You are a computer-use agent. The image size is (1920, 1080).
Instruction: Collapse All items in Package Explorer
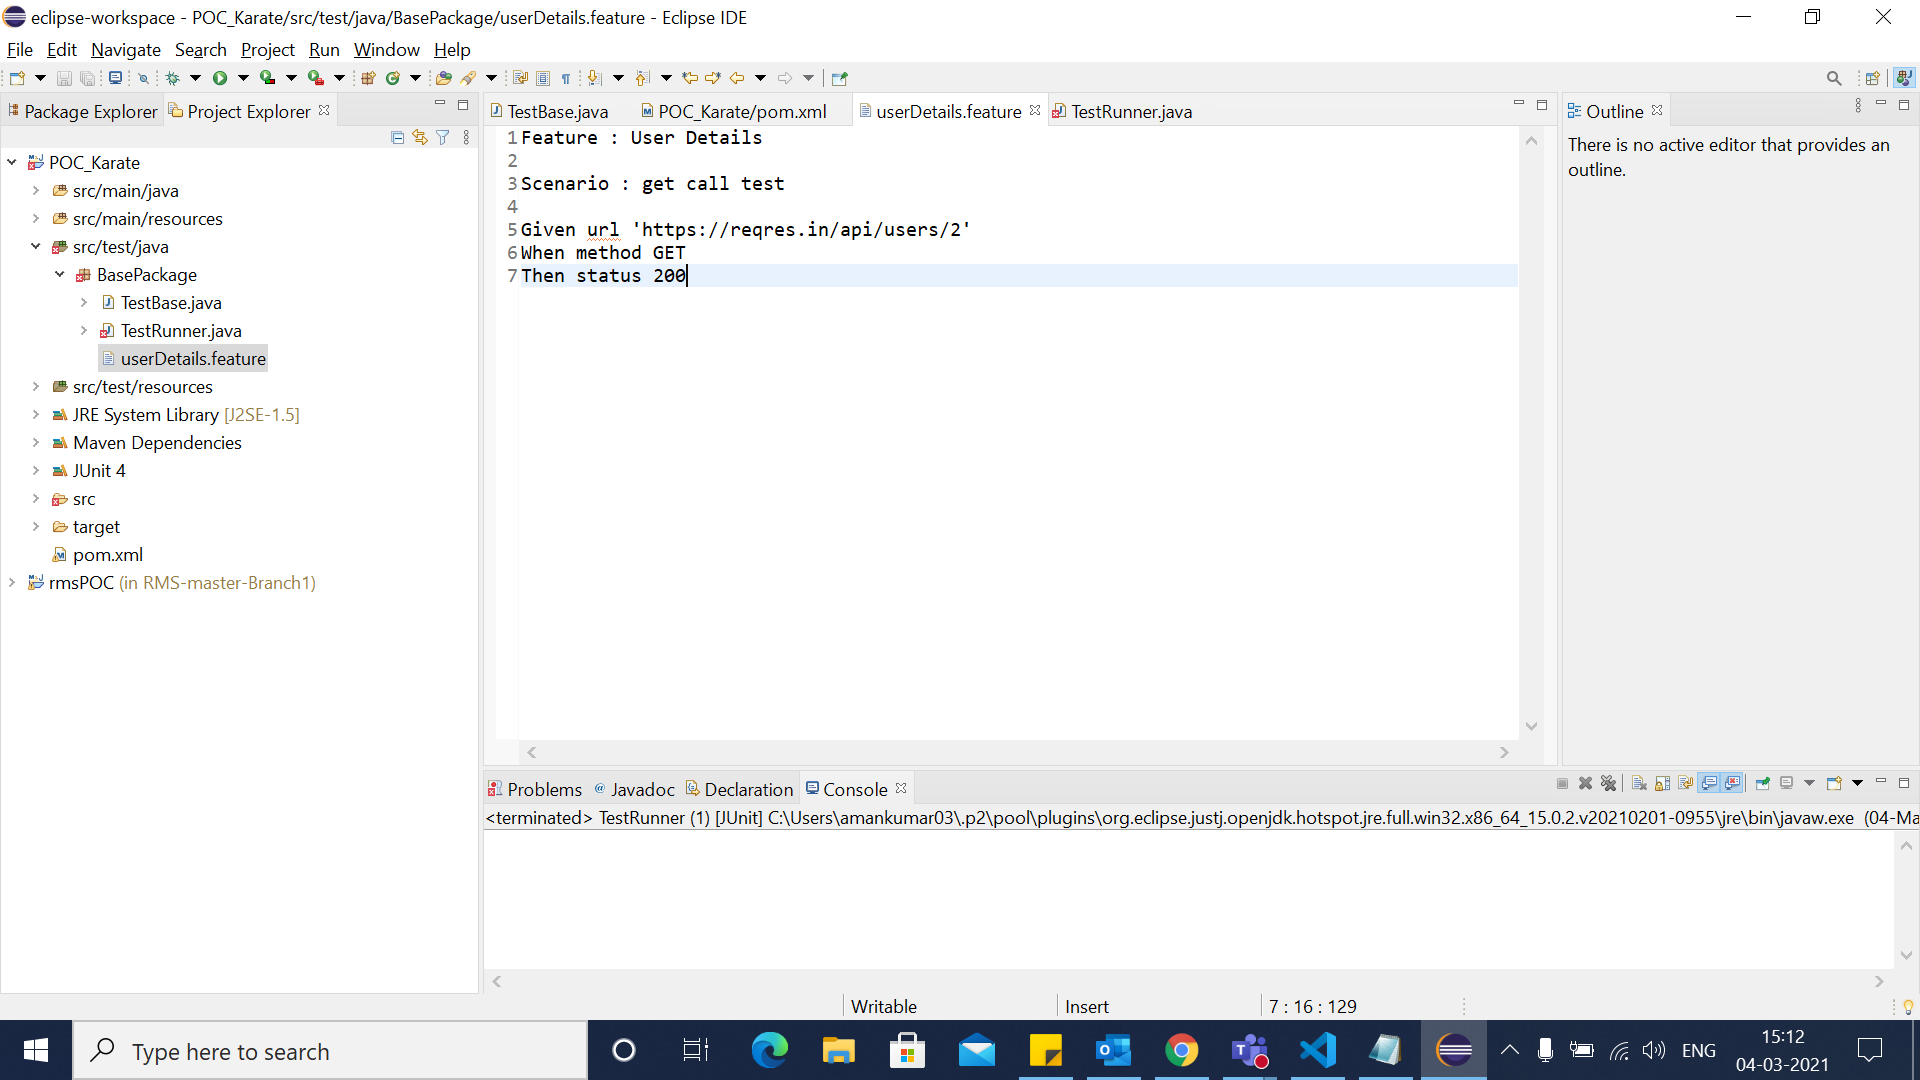coord(397,137)
